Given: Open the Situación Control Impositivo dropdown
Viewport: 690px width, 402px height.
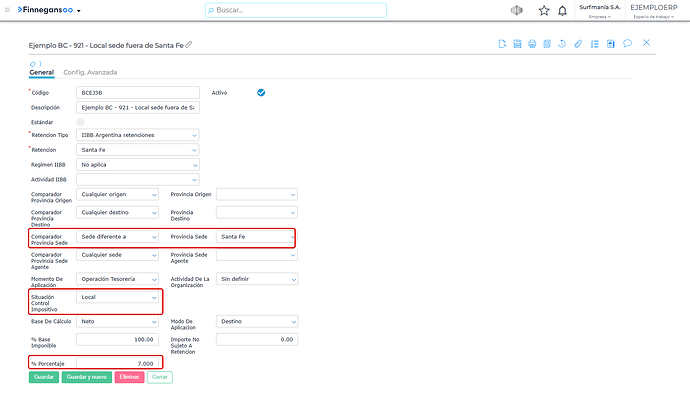Looking at the screenshot, I should [117, 297].
